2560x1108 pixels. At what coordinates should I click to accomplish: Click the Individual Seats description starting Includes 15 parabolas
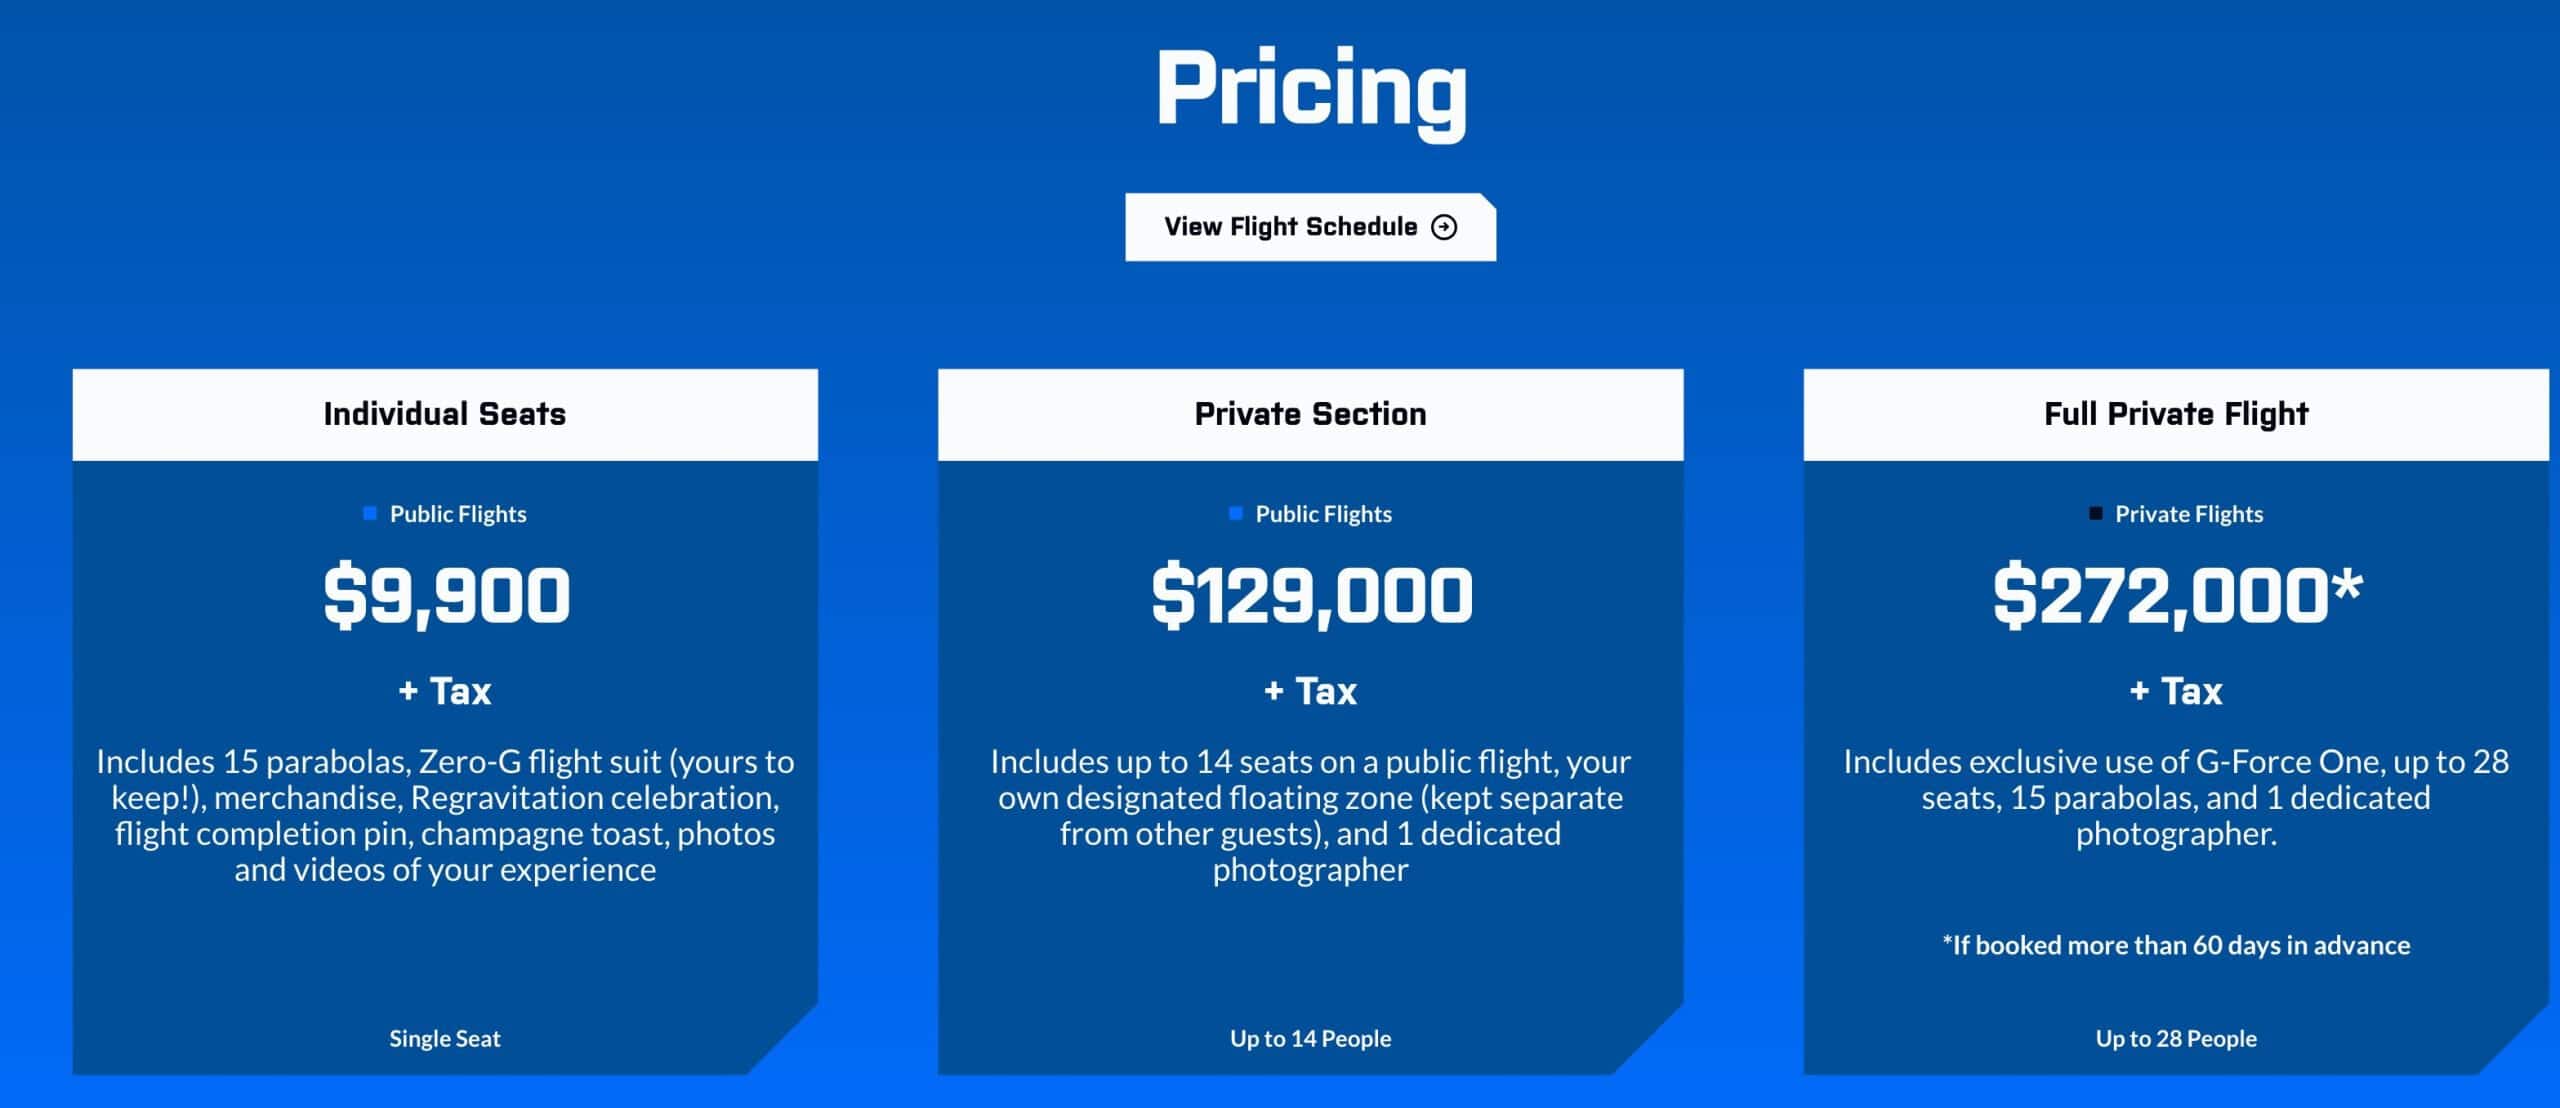445,815
